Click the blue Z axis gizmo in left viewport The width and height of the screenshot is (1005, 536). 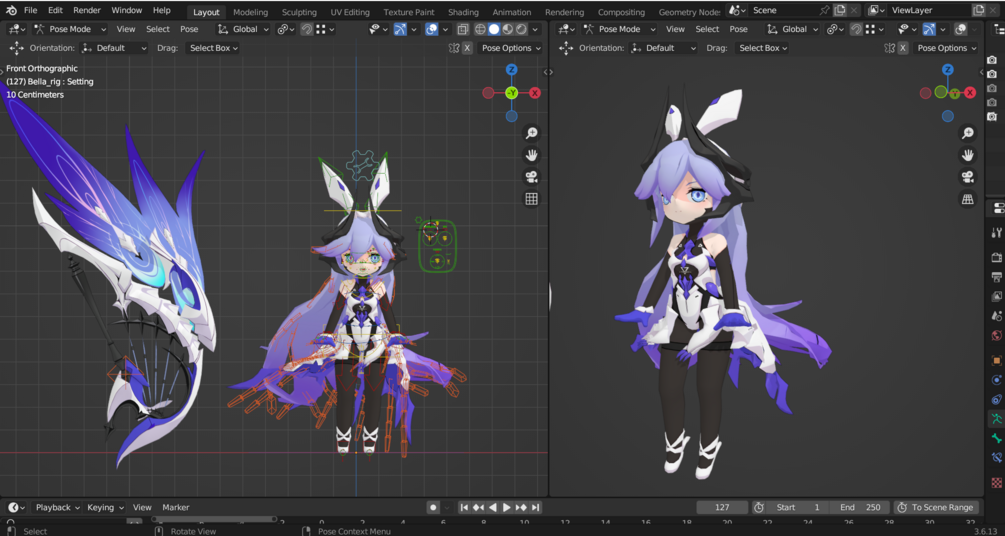point(511,69)
